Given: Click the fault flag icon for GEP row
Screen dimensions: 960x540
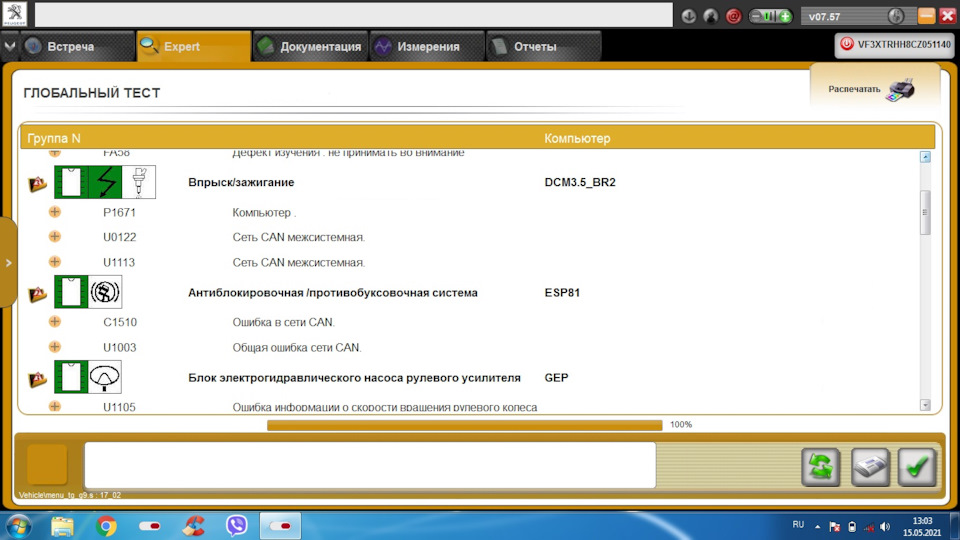Looking at the screenshot, I should pos(37,379).
